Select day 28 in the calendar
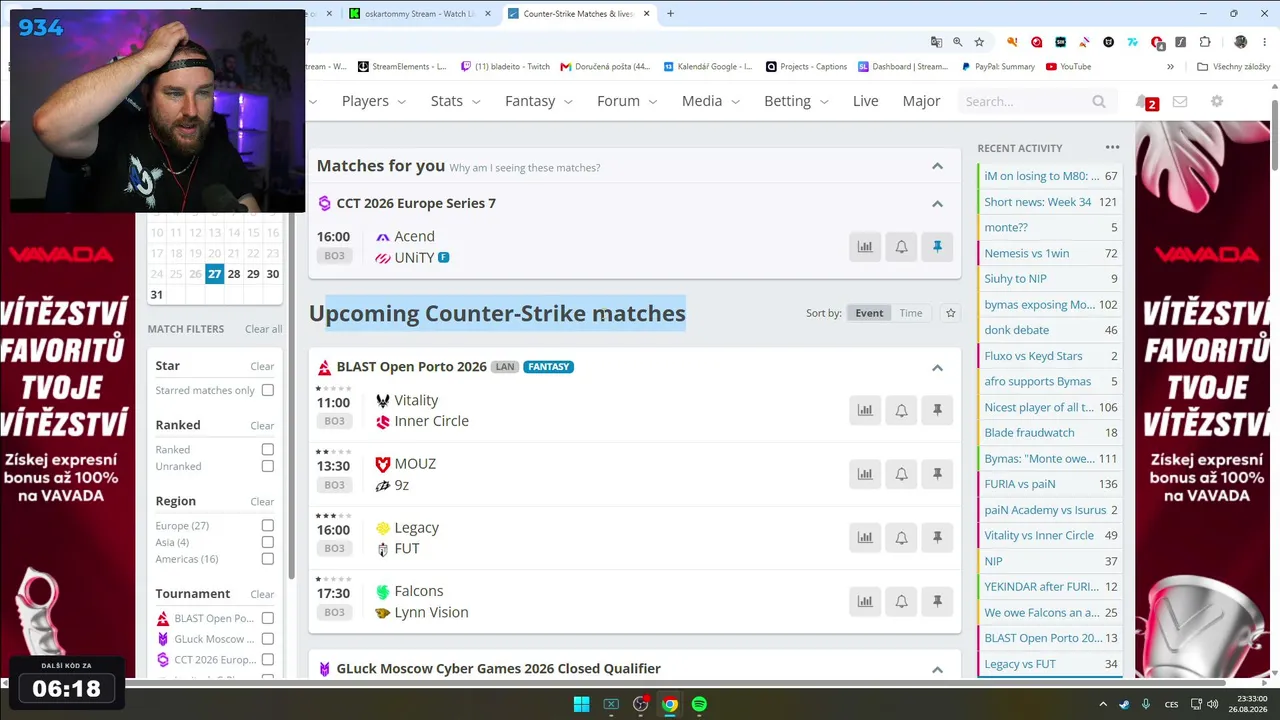This screenshot has width=1280, height=720. [x=234, y=274]
